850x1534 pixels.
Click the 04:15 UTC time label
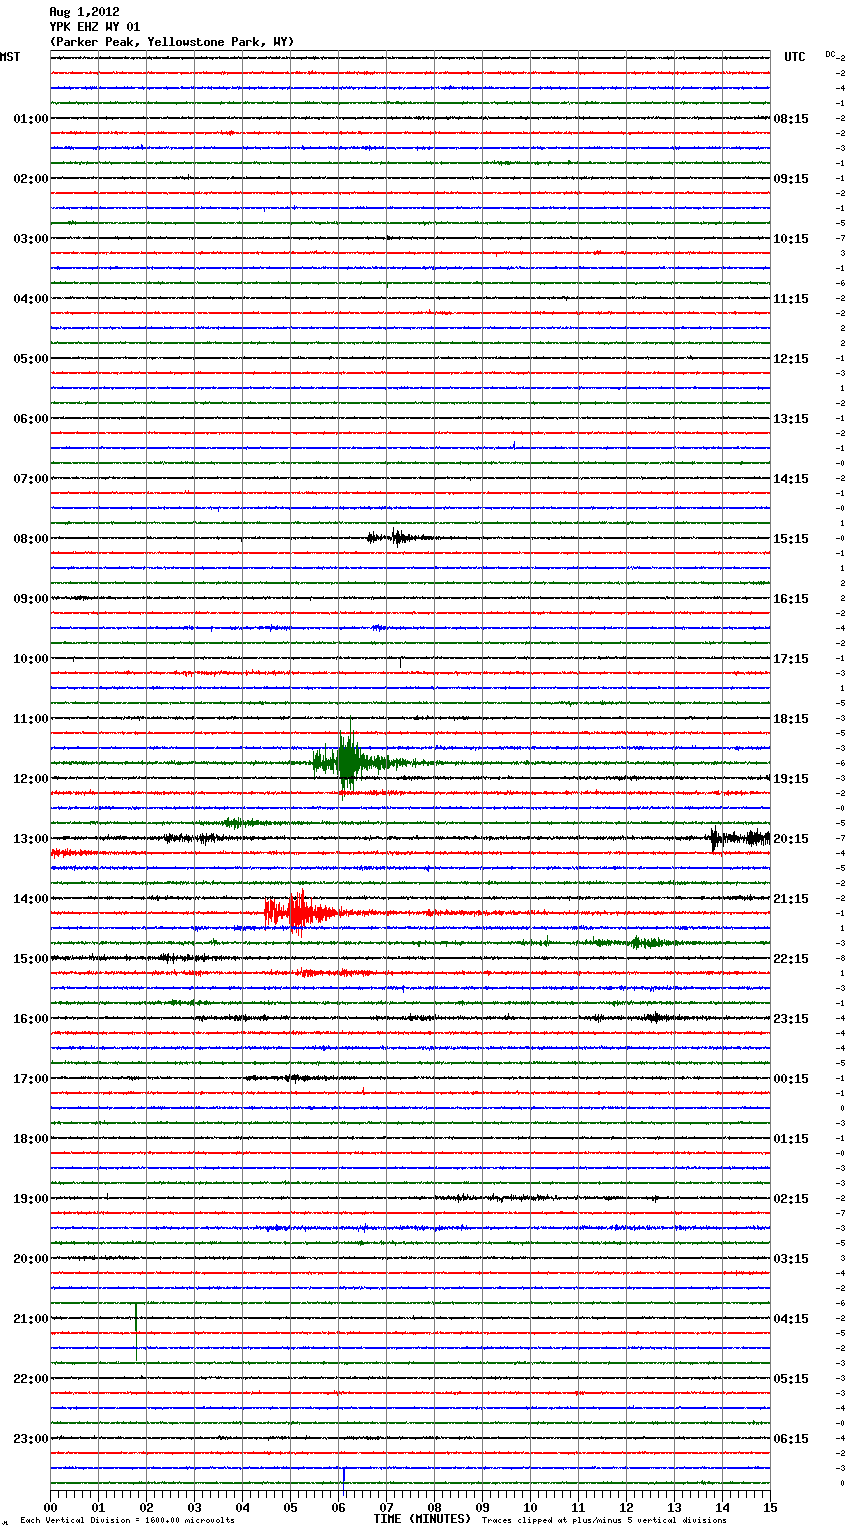791,1319
